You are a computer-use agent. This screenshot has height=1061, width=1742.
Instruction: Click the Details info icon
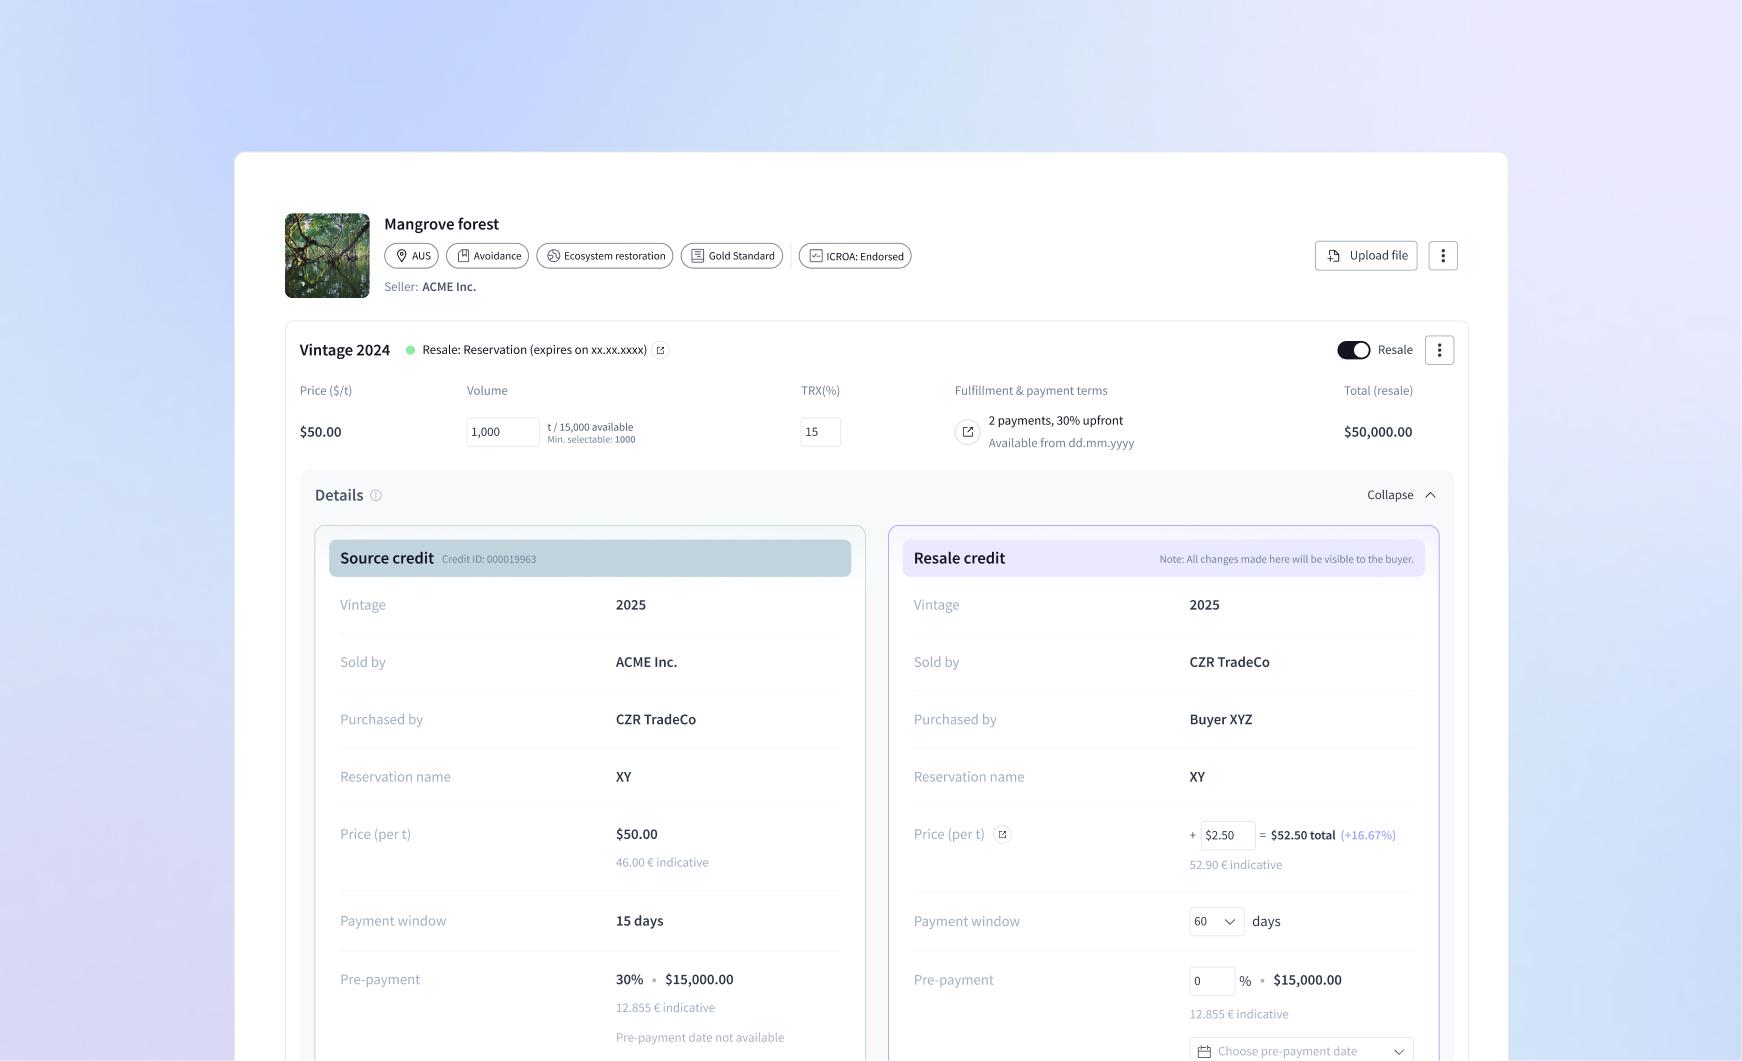click(376, 496)
